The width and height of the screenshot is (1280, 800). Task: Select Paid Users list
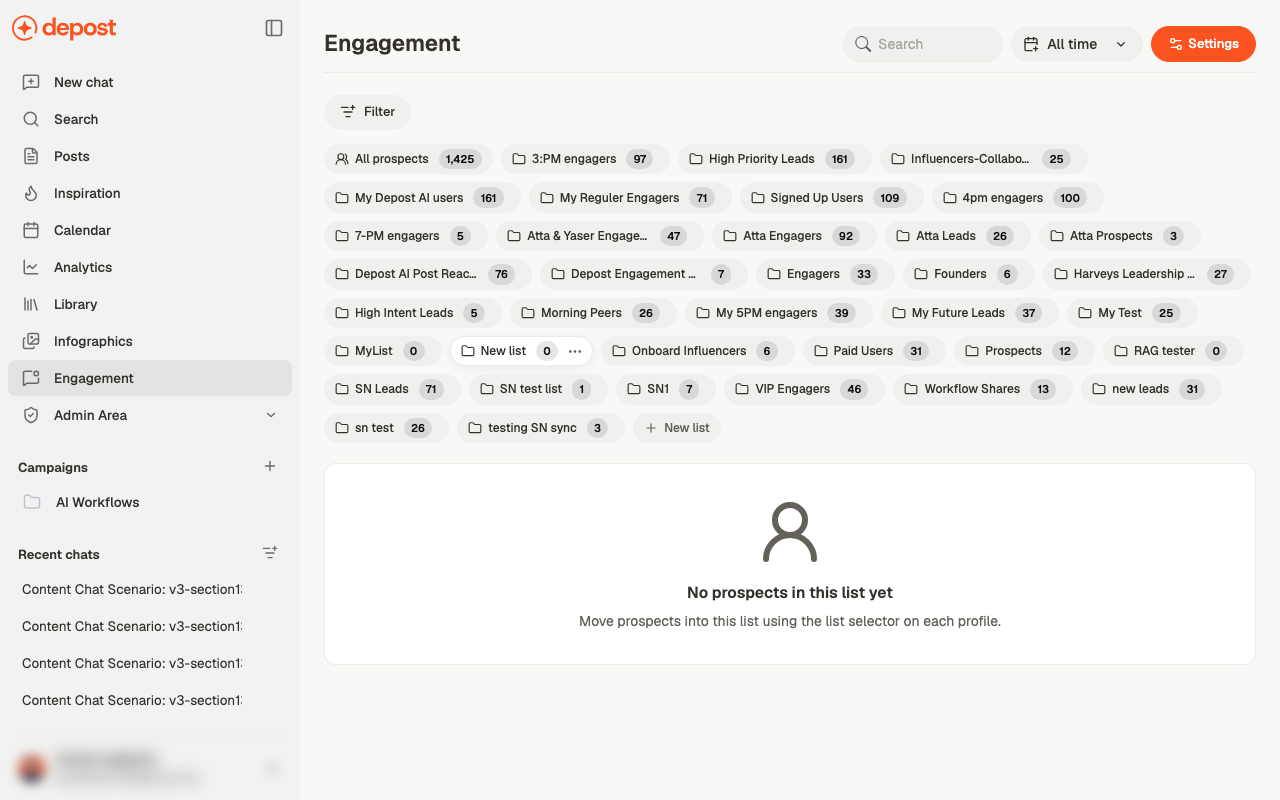[x=874, y=351]
